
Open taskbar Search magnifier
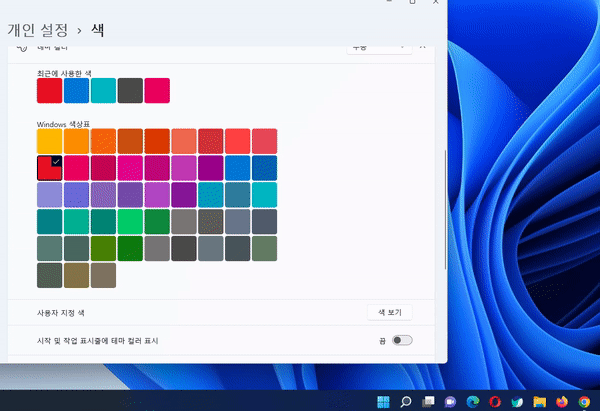tap(406, 401)
